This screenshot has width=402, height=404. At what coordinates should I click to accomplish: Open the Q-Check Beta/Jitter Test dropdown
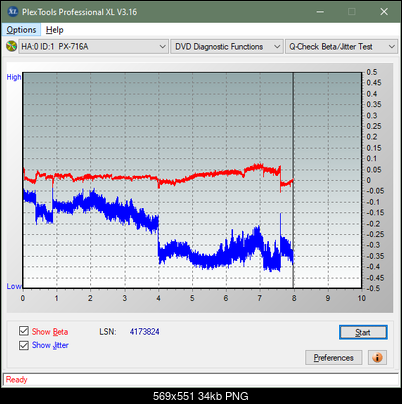coord(341,47)
